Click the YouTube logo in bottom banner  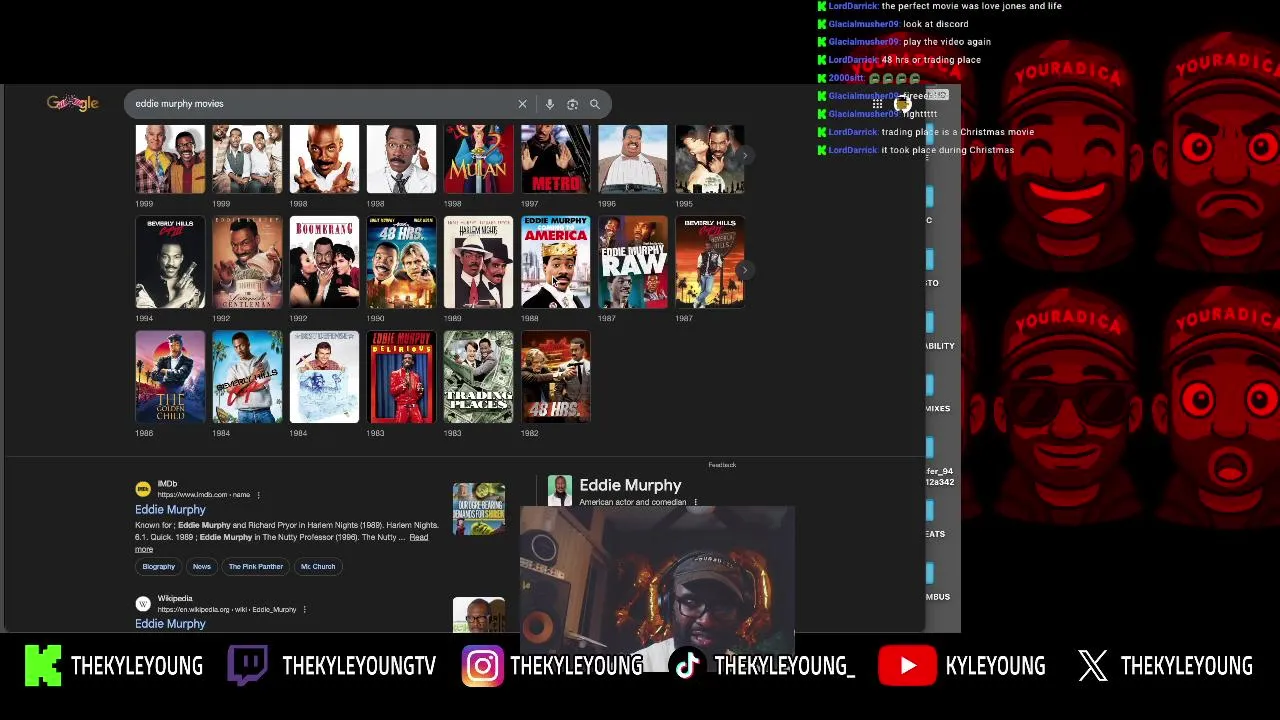[906, 666]
